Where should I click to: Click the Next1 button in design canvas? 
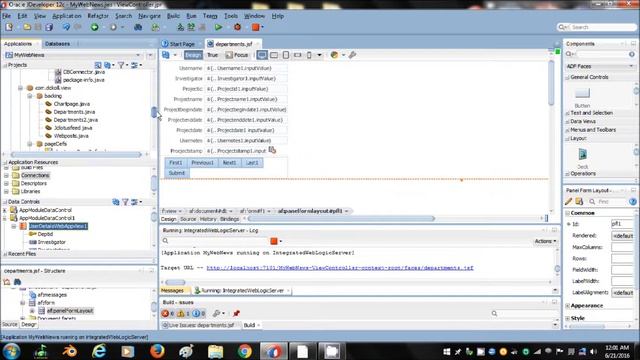pos(229,162)
